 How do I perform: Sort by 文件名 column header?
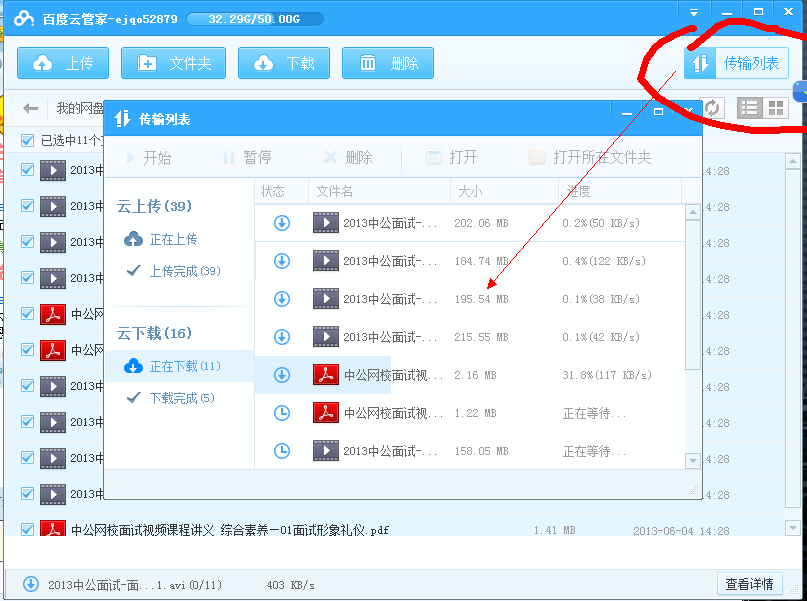[x=379, y=191]
